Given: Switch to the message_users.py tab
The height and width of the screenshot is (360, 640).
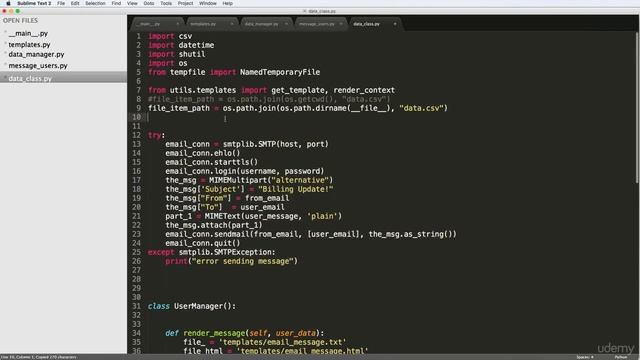Looking at the screenshot, I should (320, 24).
